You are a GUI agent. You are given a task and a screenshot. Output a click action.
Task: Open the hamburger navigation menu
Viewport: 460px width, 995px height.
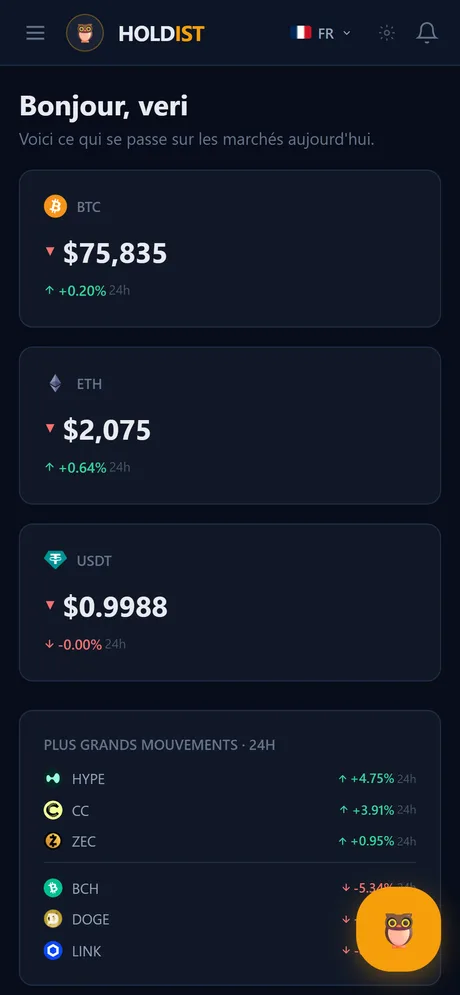[x=36, y=33]
